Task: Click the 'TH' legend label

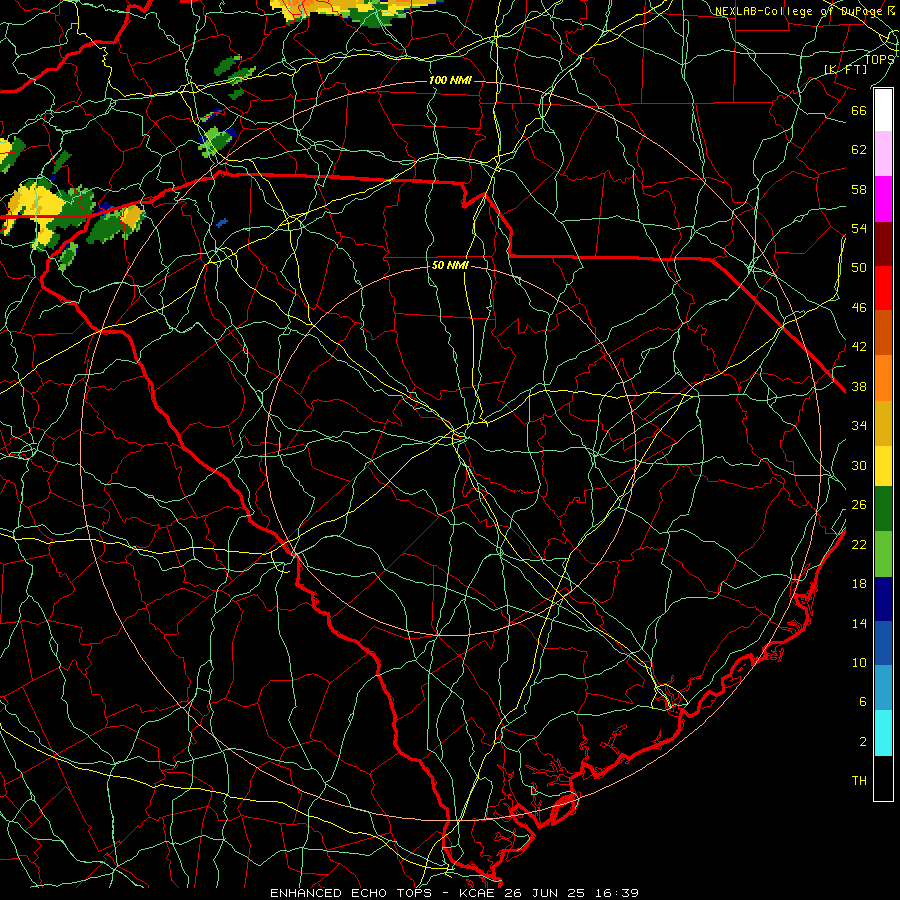Action: click(859, 781)
